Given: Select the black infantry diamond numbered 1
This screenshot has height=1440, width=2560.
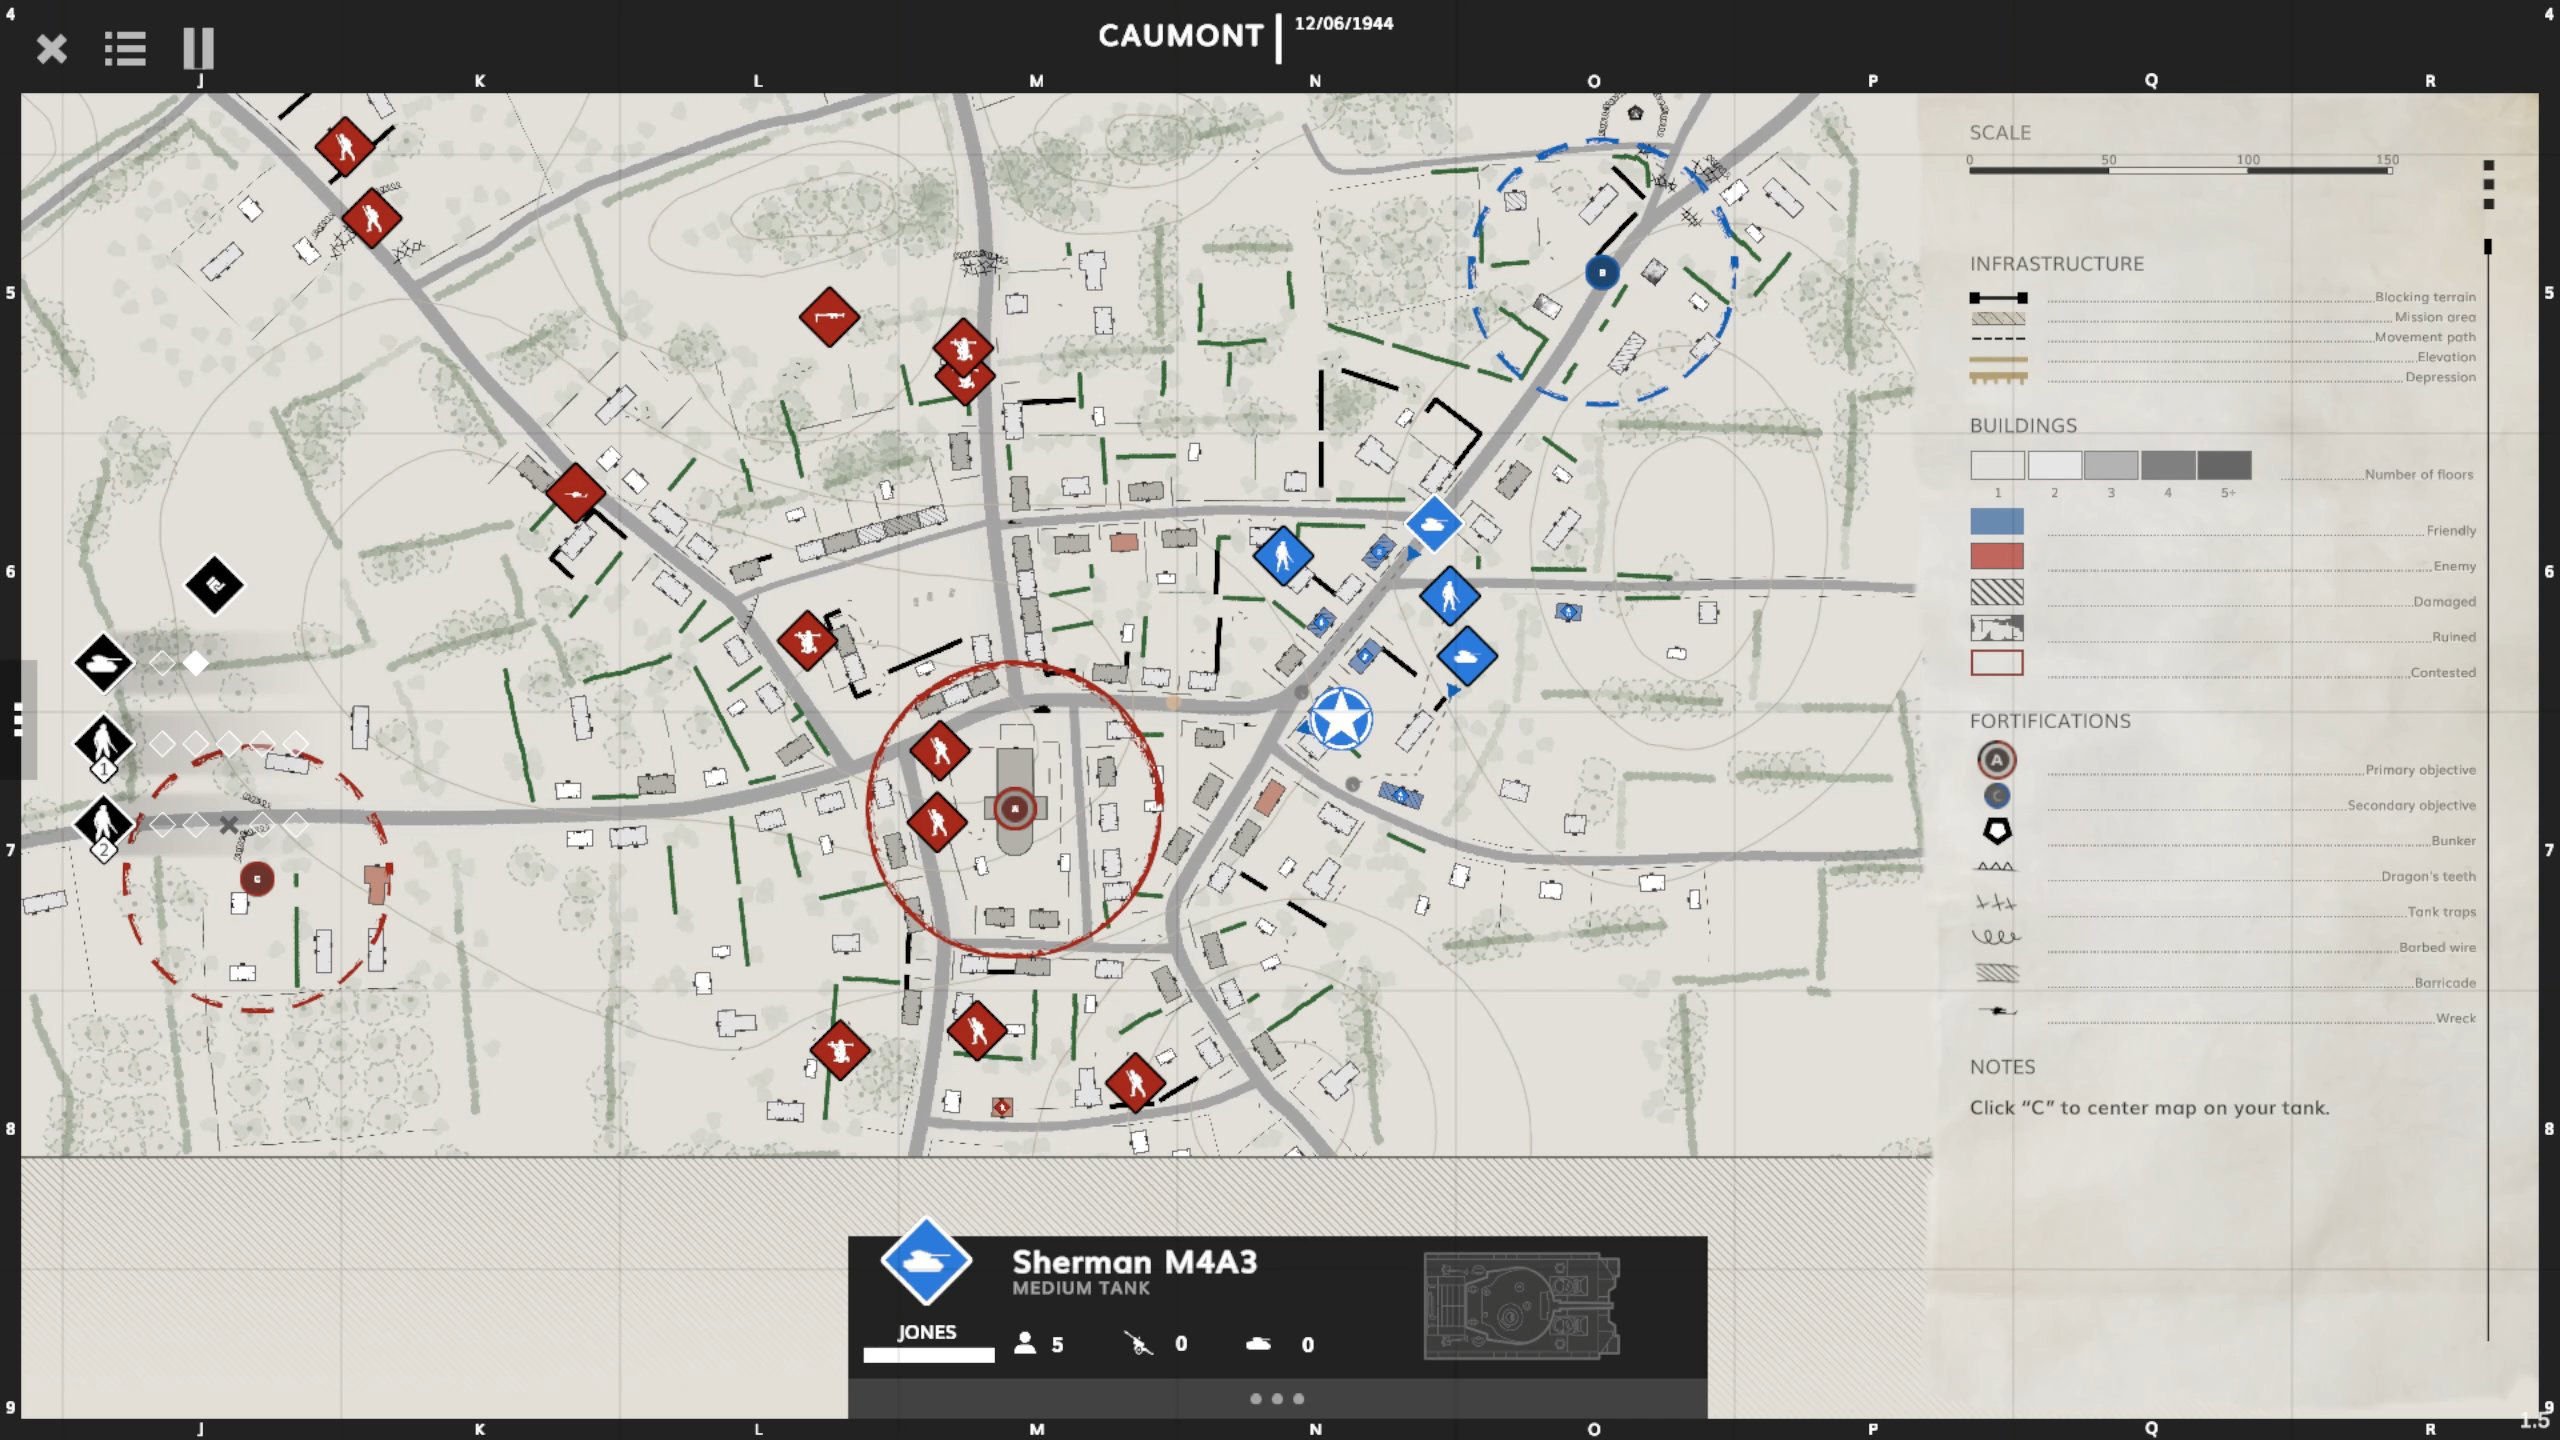Looking at the screenshot, I should pyautogui.click(x=103, y=744).
